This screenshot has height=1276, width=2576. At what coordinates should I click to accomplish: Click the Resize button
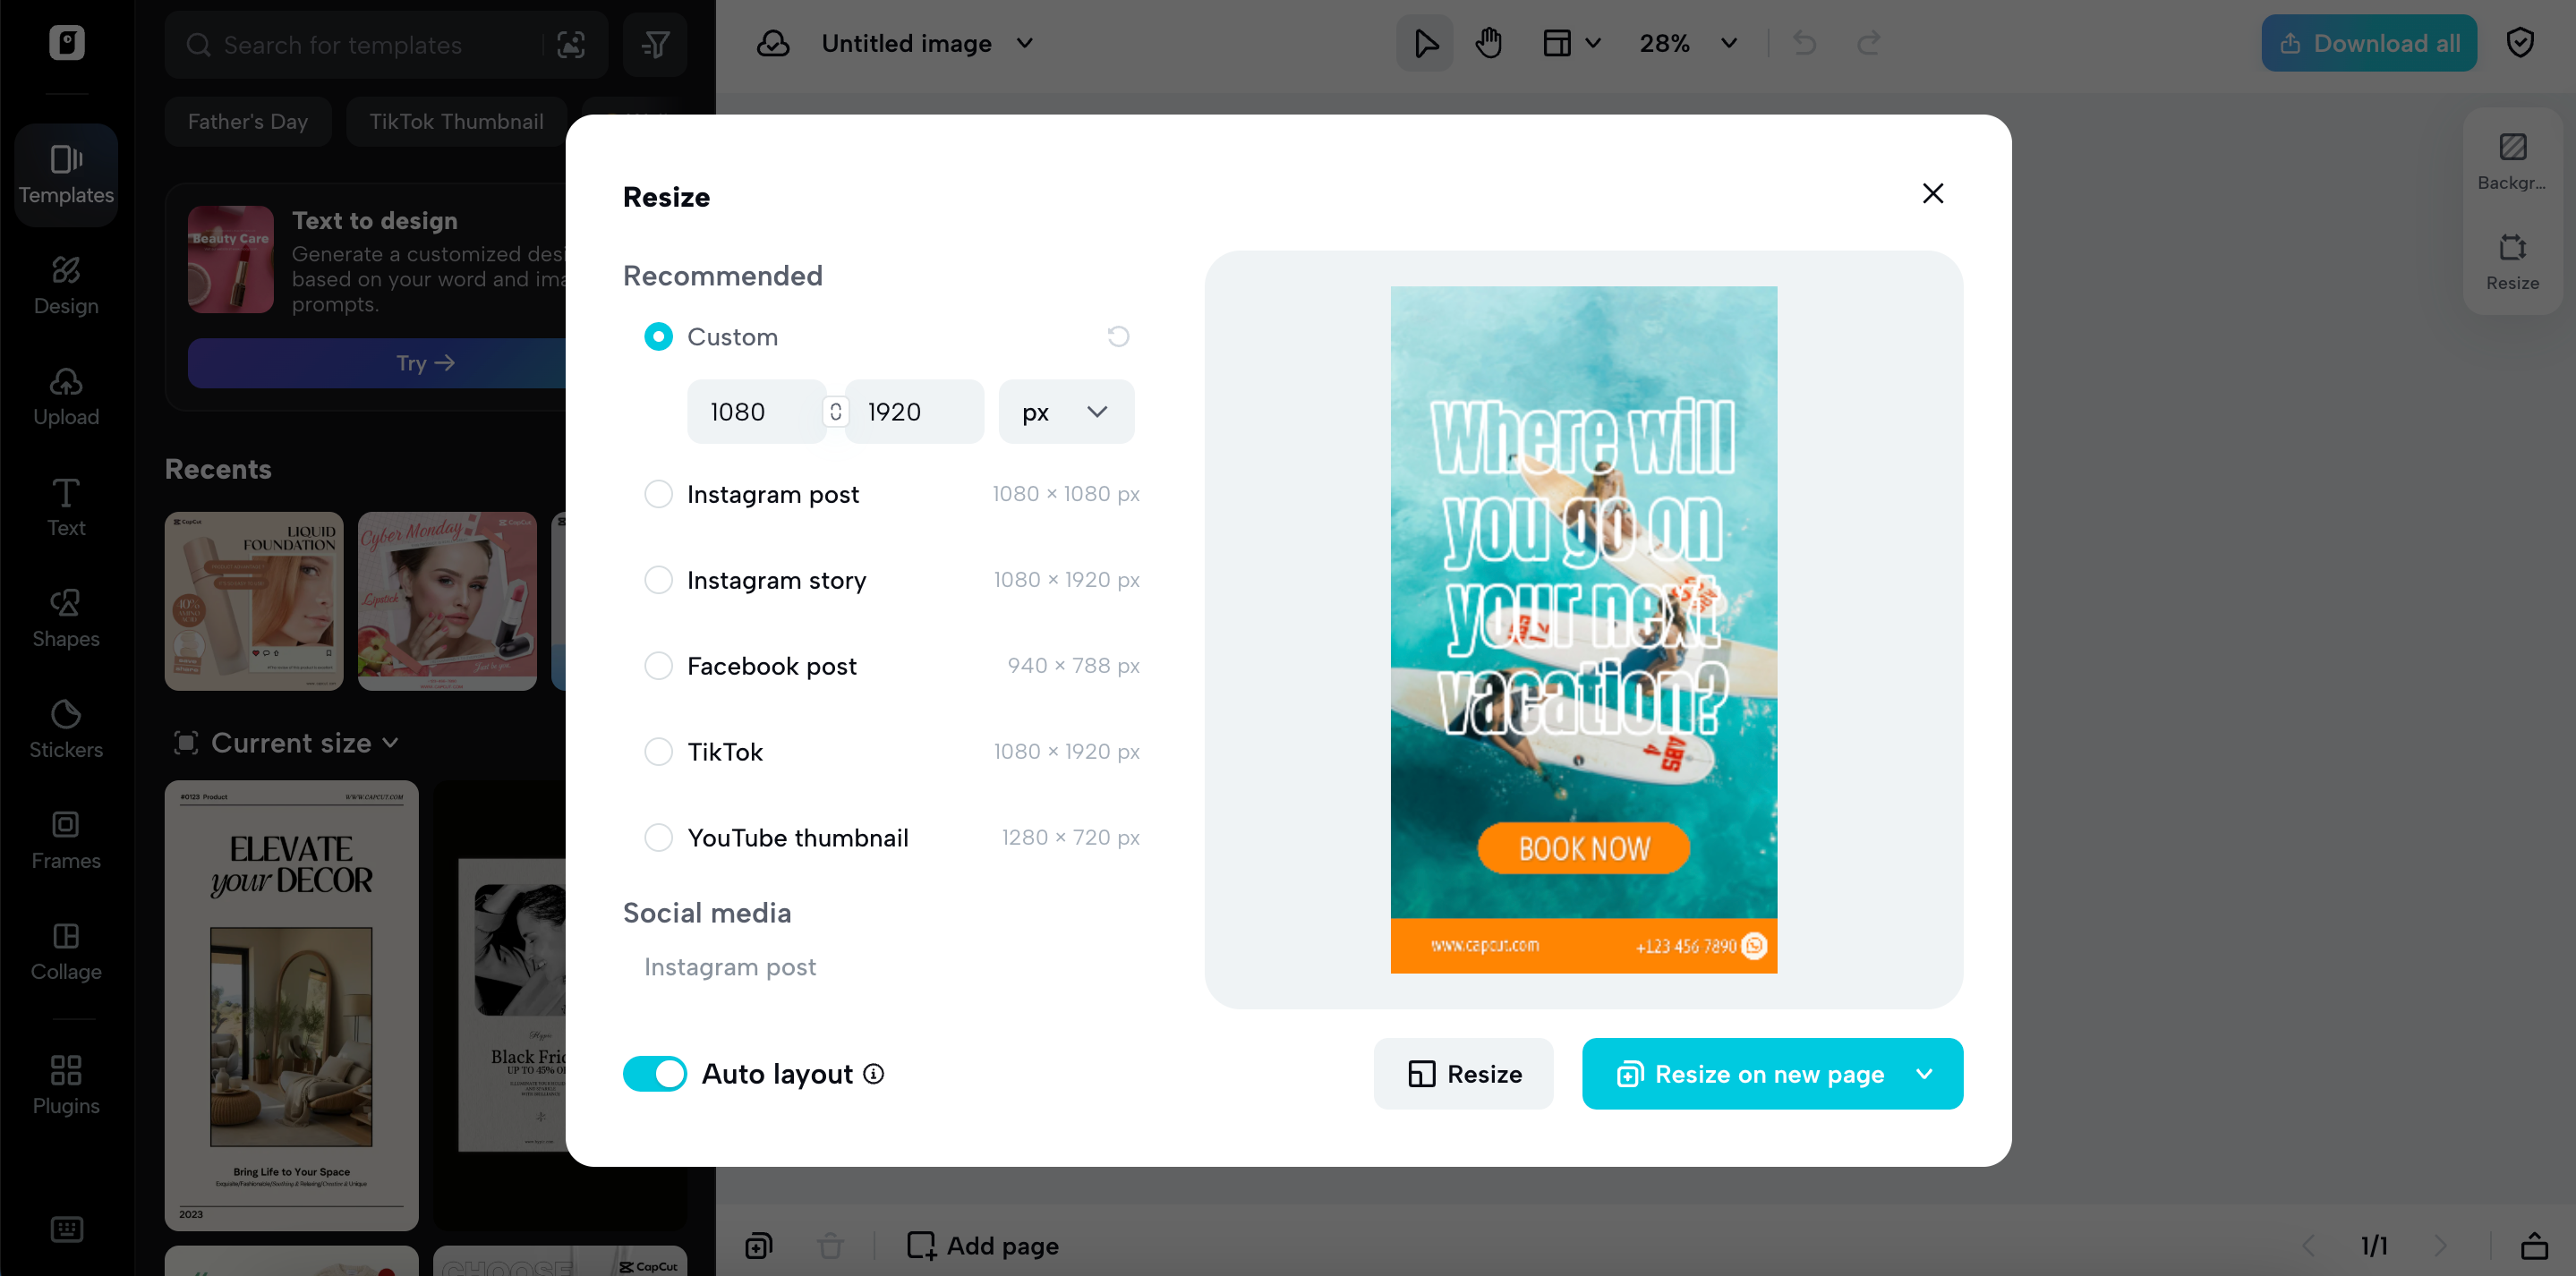[1463, 1073]
